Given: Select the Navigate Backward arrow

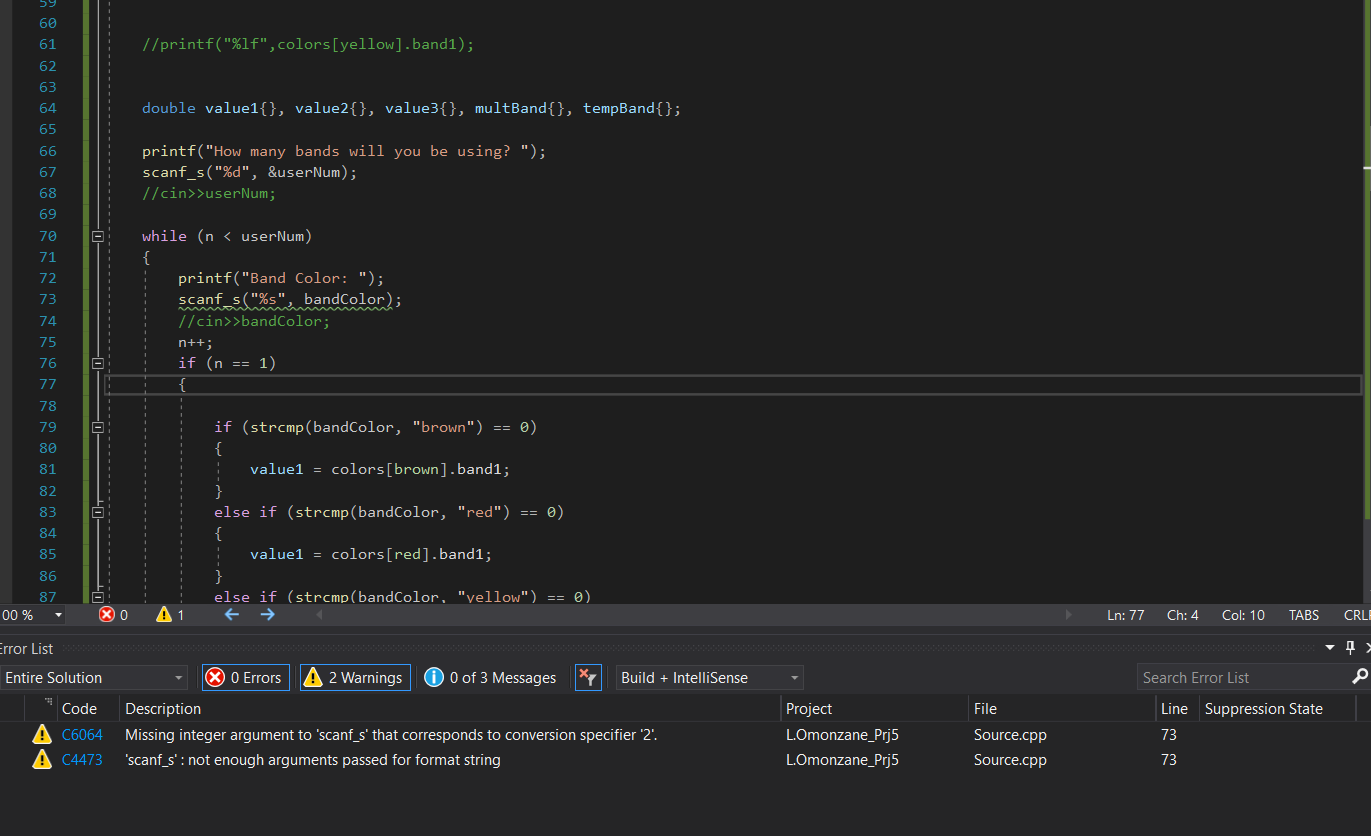Looking at the screenshot, I should click(231, 614).
